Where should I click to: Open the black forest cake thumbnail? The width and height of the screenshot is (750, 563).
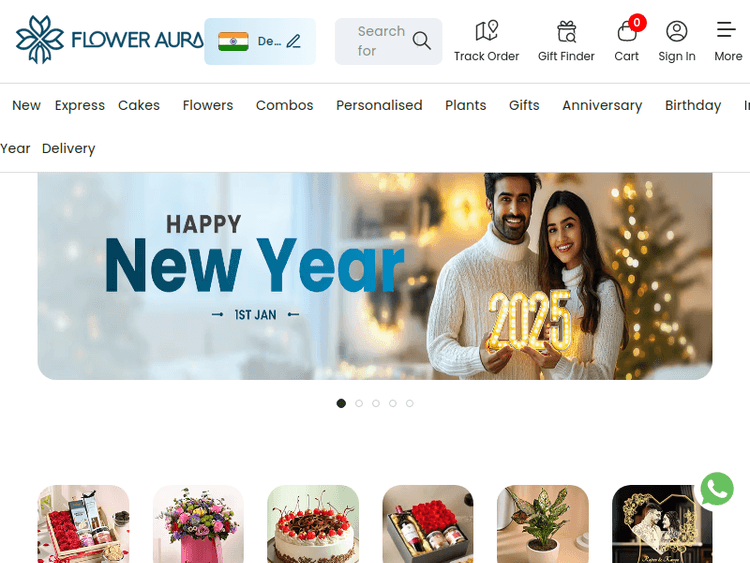[x=313, y=524]
